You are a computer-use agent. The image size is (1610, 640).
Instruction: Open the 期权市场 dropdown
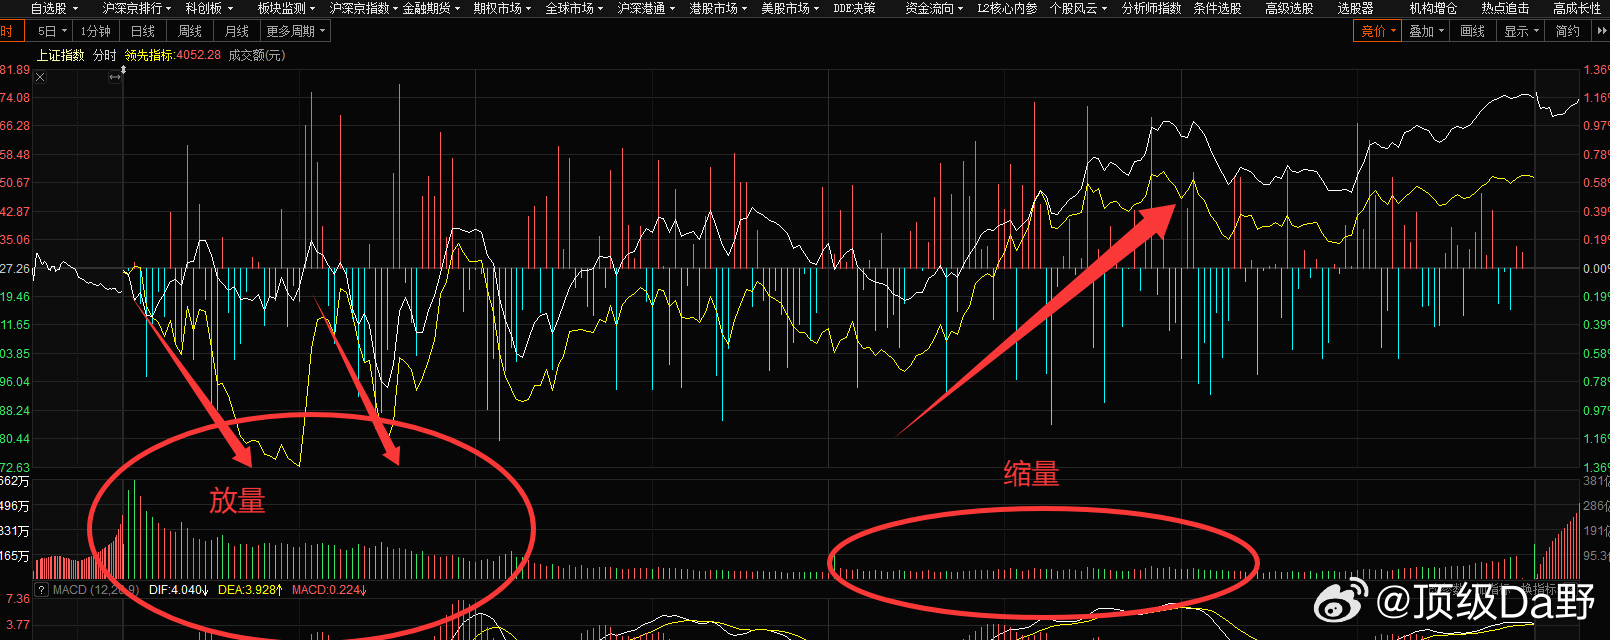click(x=502, y=8)
